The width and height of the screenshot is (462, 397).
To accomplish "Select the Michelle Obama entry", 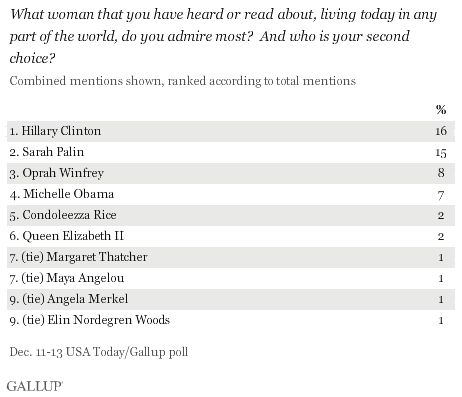I will (x=62, y=194).
